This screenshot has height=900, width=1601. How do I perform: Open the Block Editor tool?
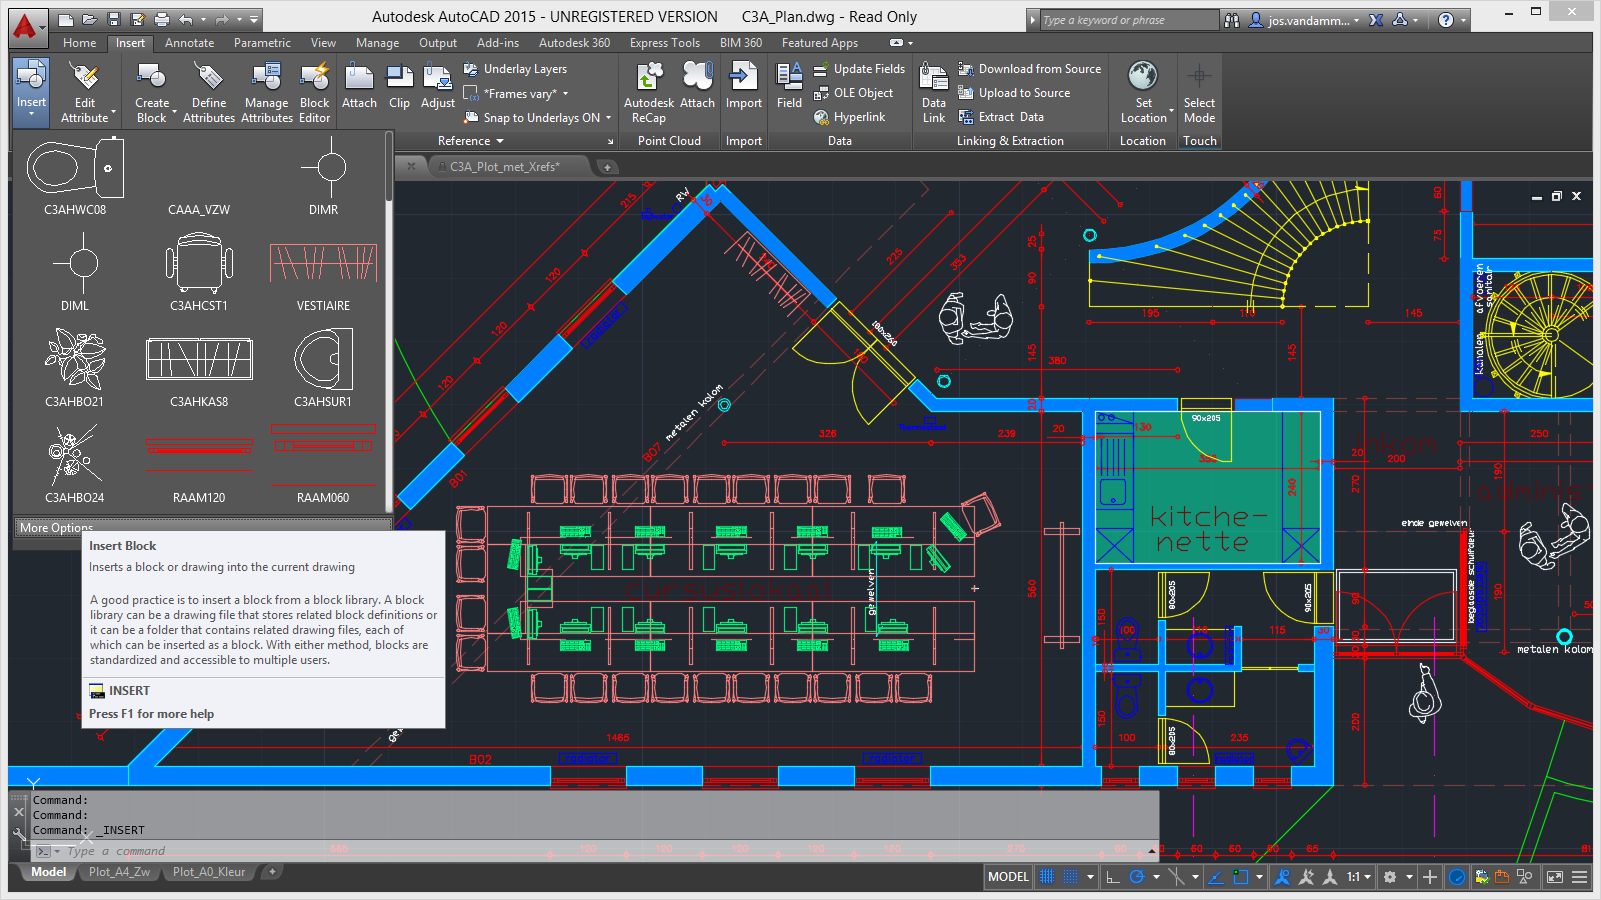pyautogui.click(x=314, y=91)
